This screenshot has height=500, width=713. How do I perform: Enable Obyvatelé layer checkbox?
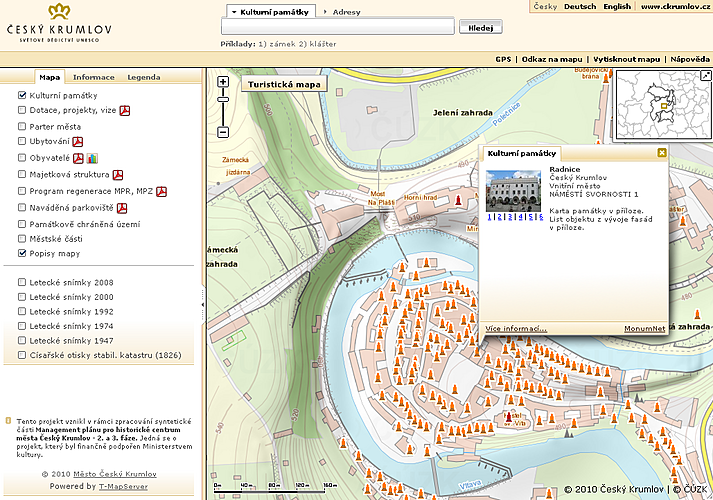click(22, 158)
